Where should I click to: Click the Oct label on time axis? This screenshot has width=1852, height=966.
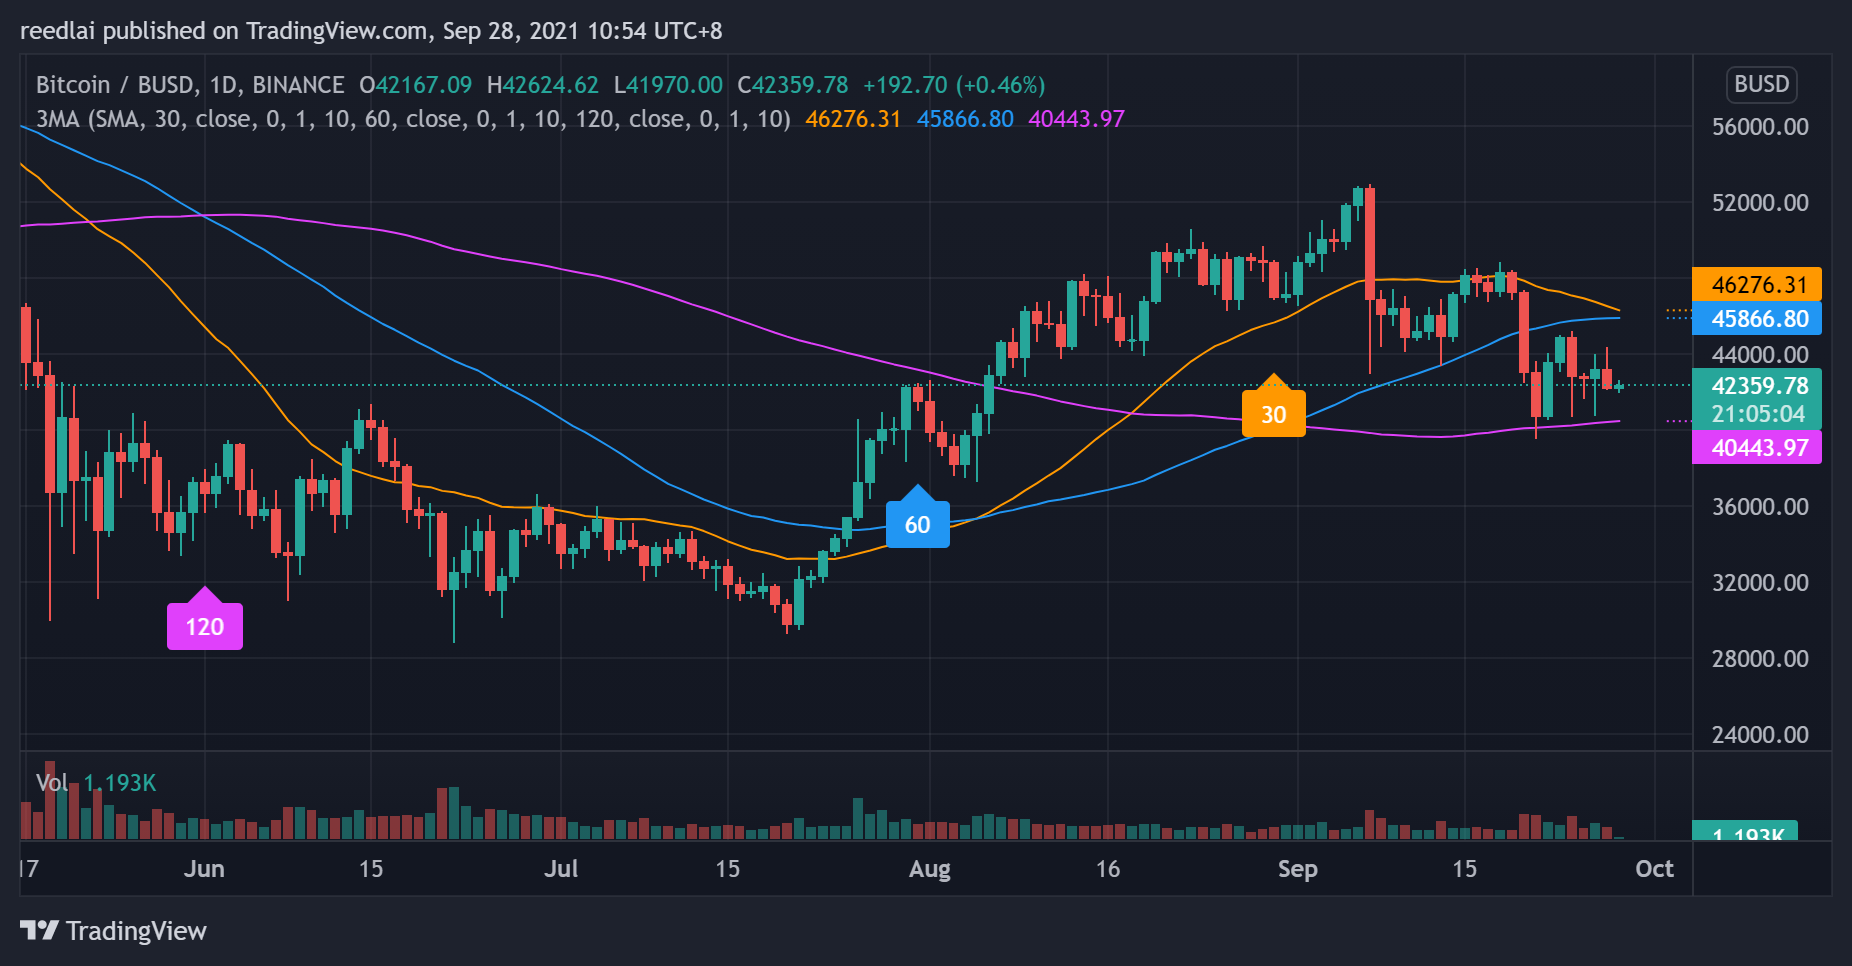[1654, 869]
